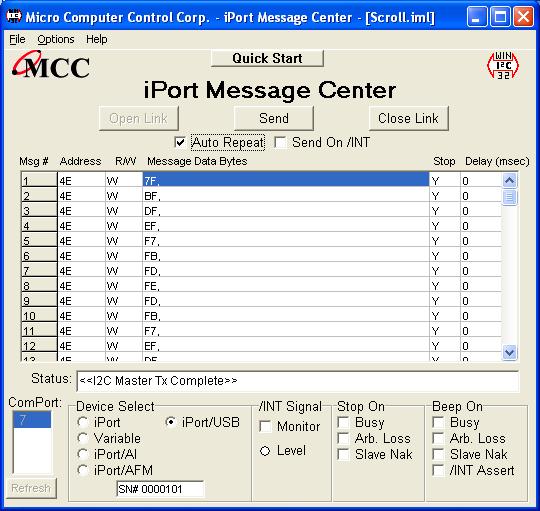Click the Send button
This screenshot has width=540, height=511.
[x=274, y=118]
